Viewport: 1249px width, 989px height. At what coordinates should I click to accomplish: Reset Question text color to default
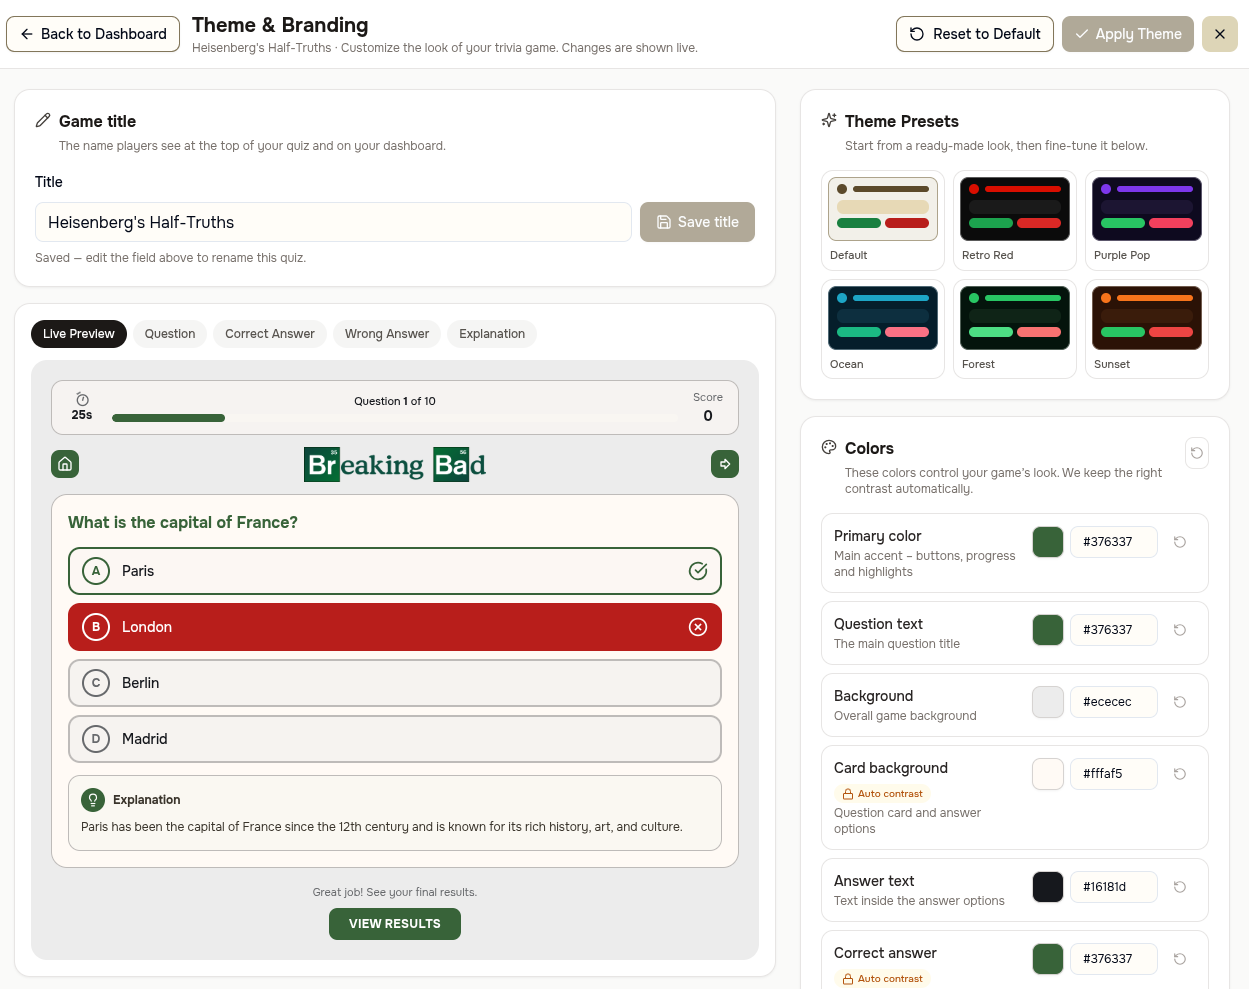click(x=1180, y=630)
